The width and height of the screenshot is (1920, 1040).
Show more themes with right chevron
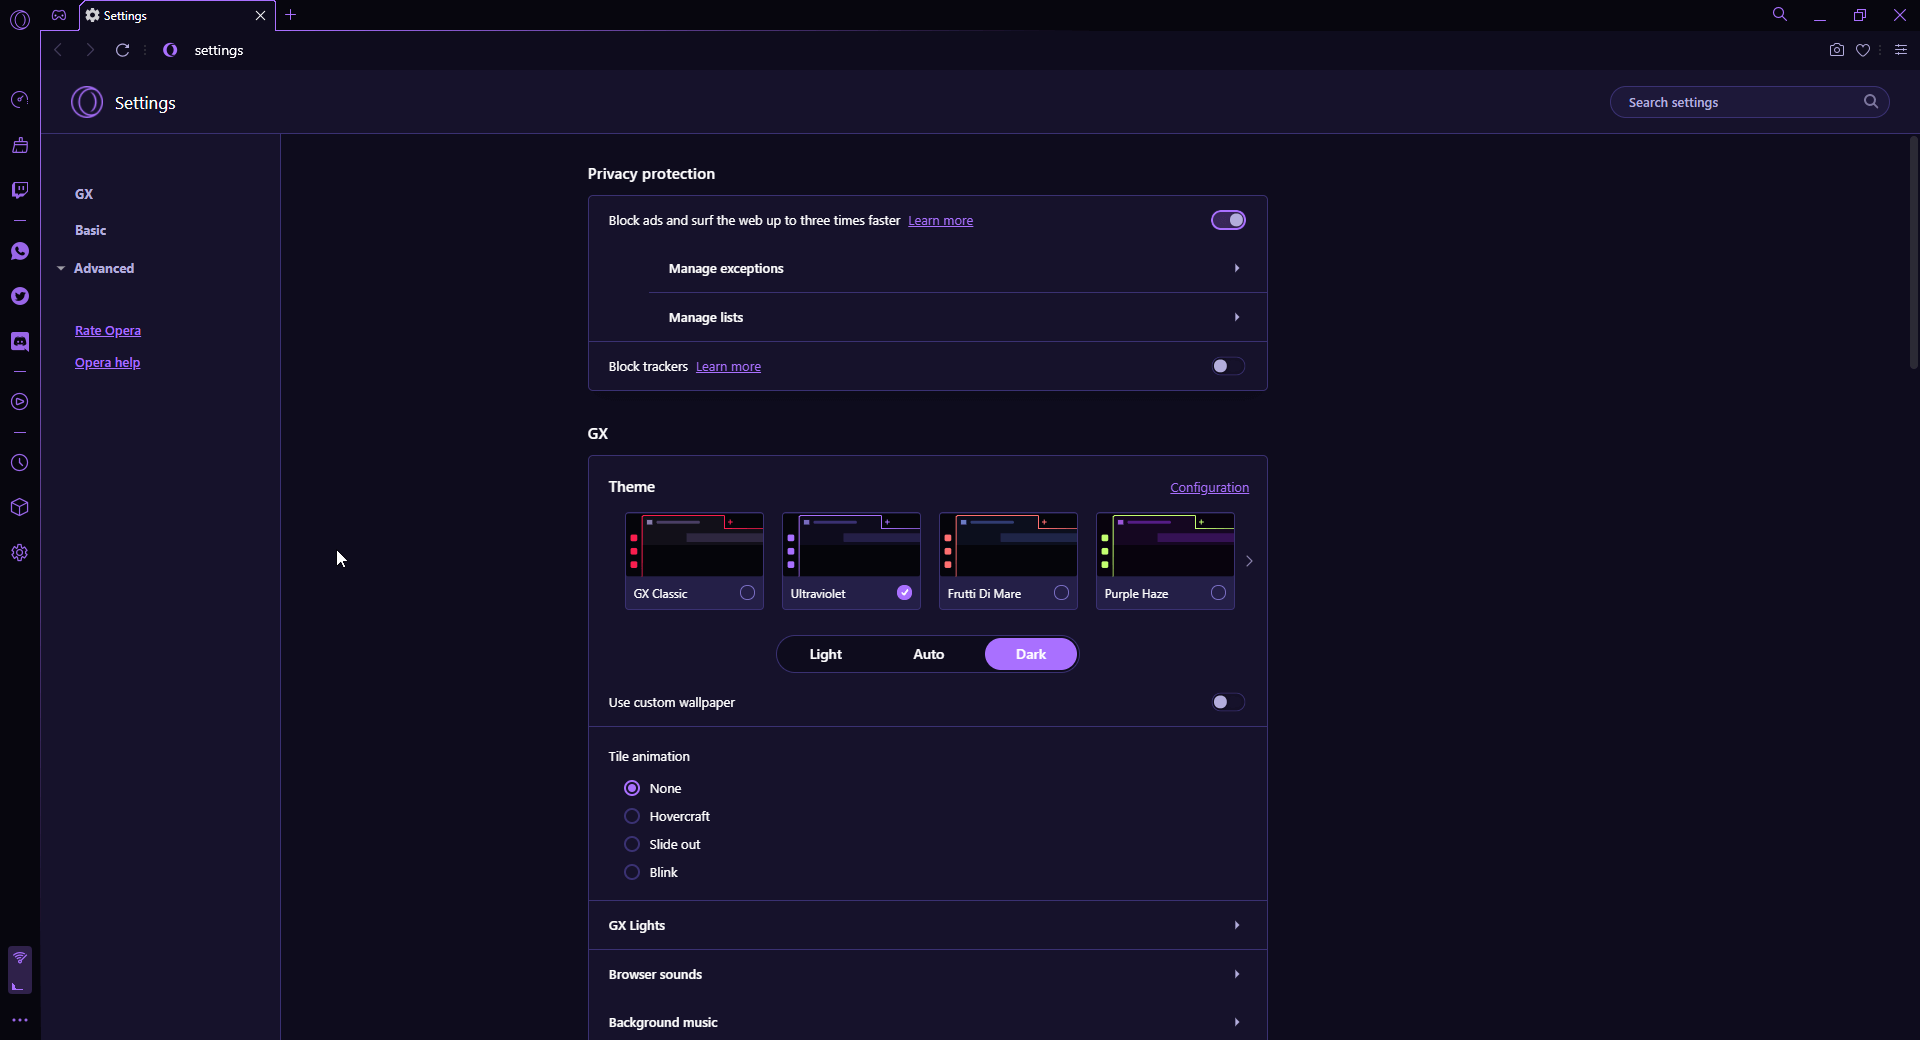[x=1249, y=561]
